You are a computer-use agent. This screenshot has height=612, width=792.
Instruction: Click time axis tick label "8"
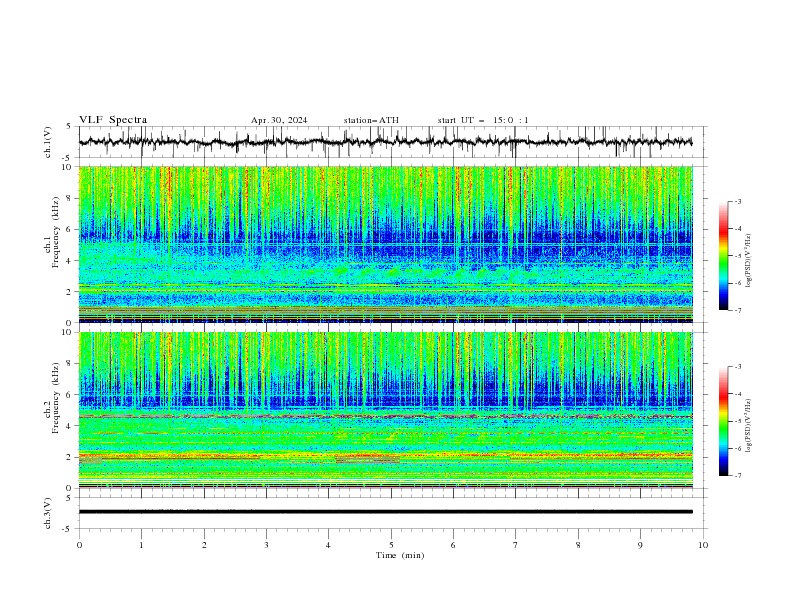(x=578, y=545)
